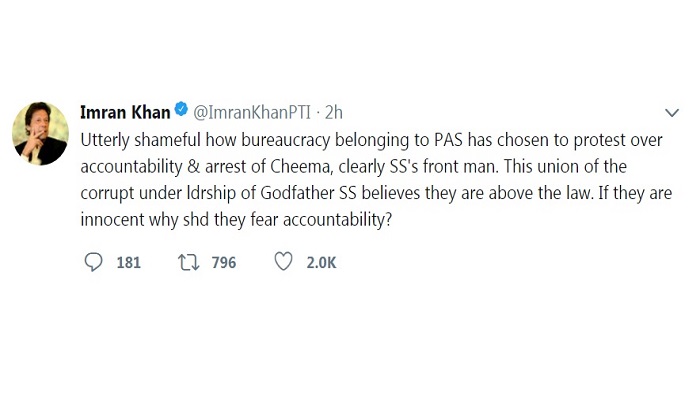The image size is (700, 400).
Task: Click the 796 retweets count
Action: [x=224, y=262]
